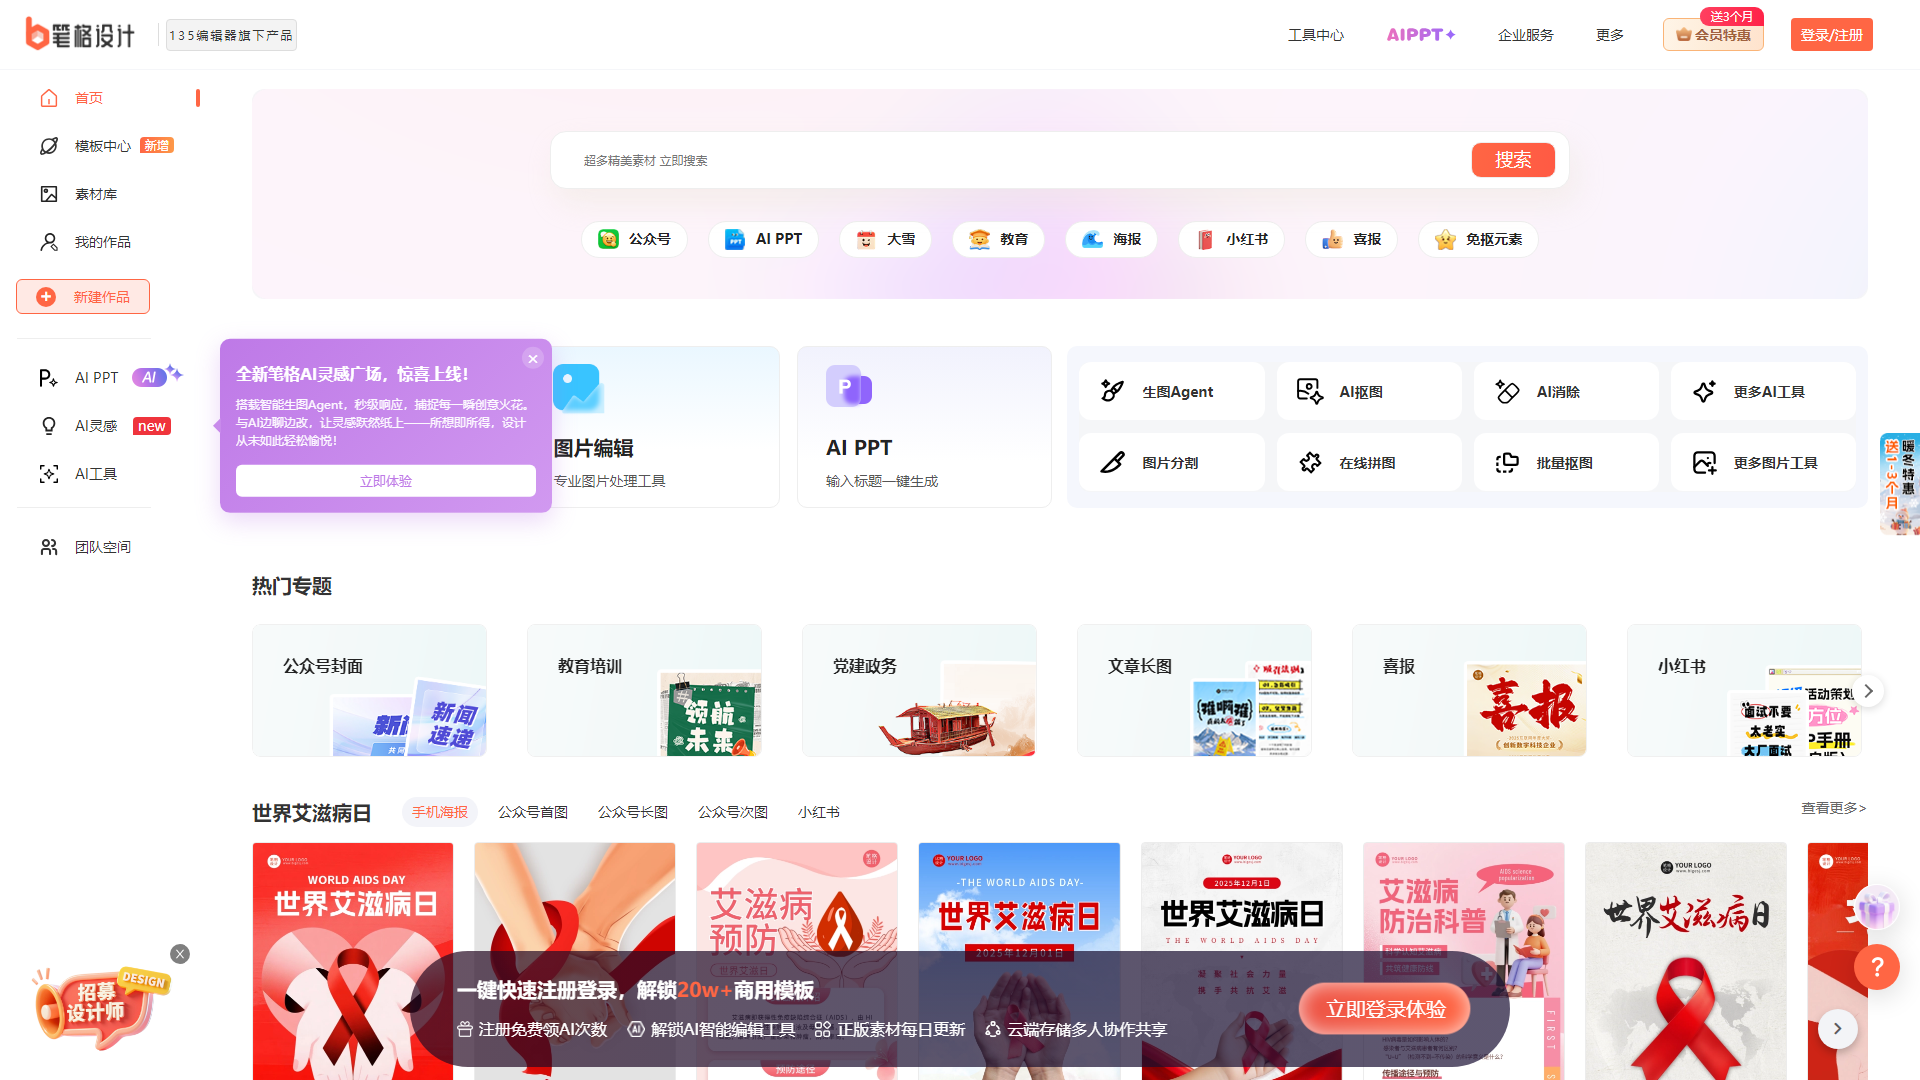Click the search input field
1920x1080 pixels.
[1000, 160]
